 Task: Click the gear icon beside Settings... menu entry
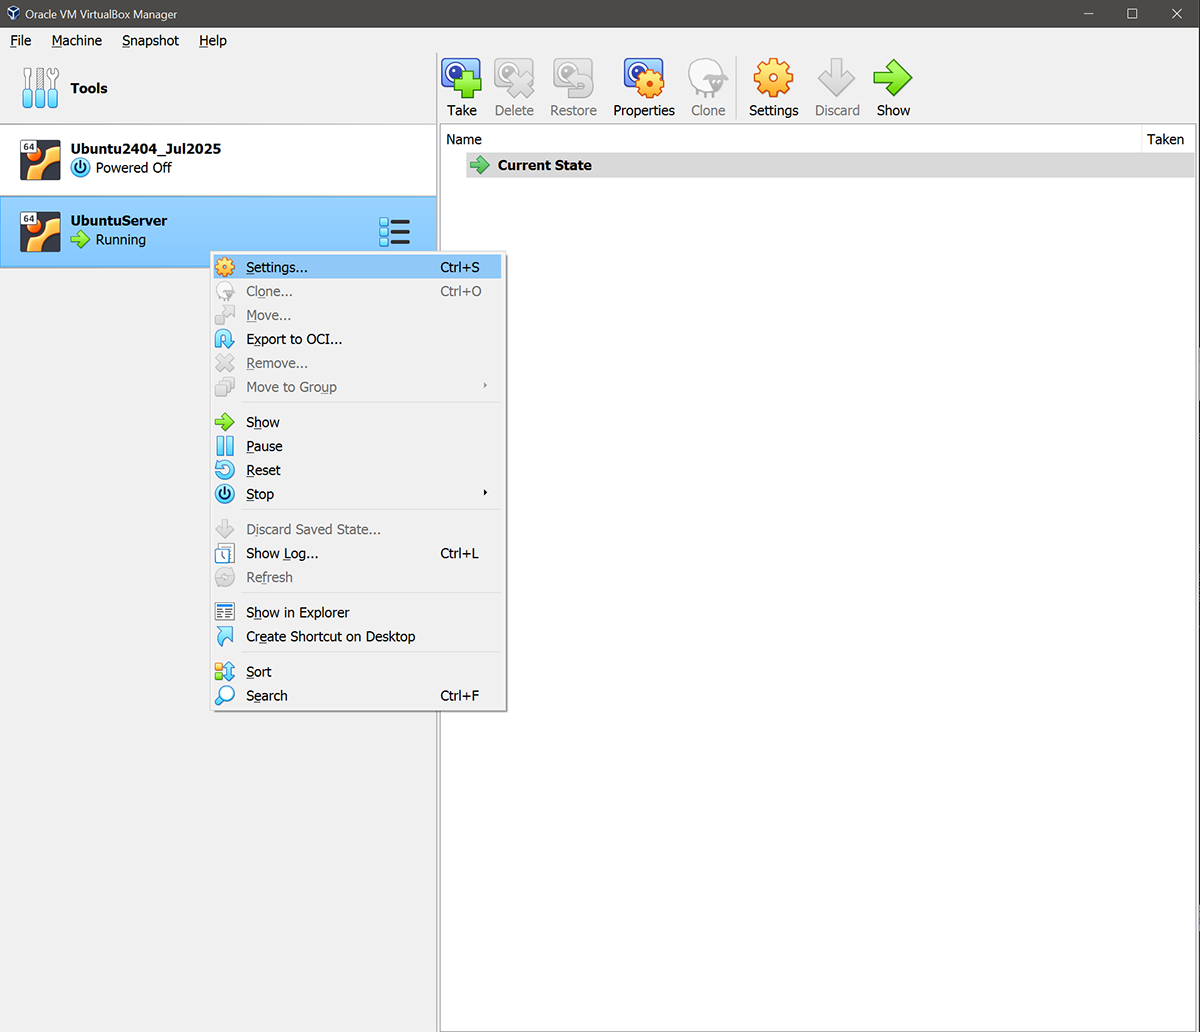point(225,267)
